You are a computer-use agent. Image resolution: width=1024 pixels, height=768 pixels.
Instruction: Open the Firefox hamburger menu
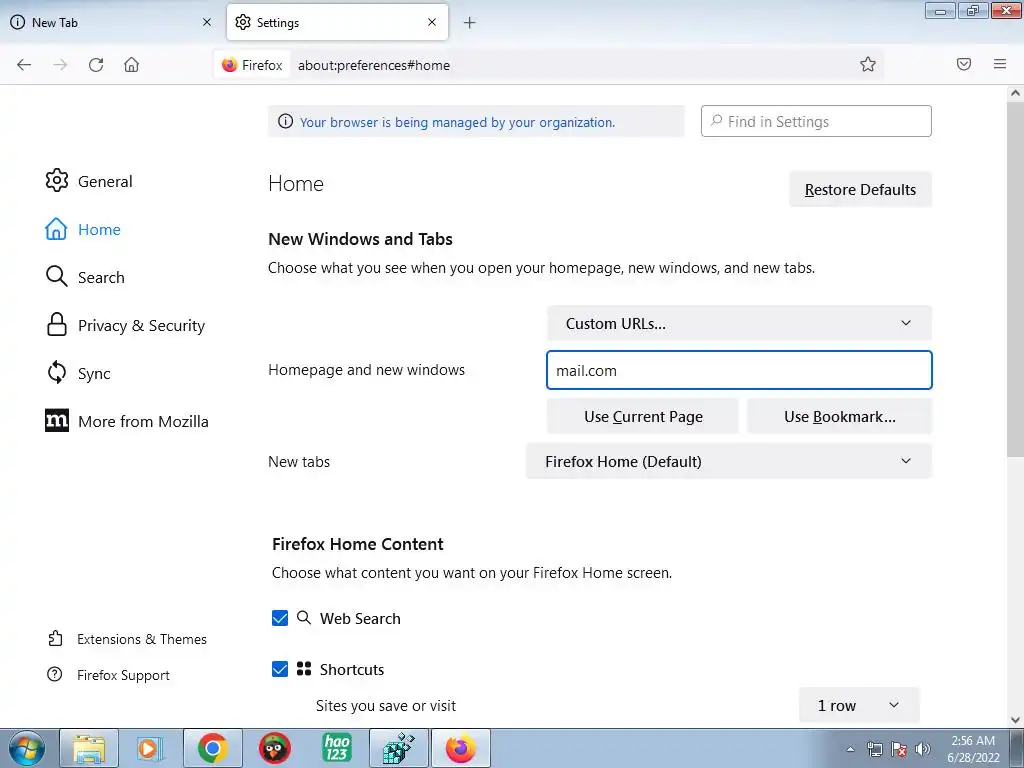pos(1000,64)
